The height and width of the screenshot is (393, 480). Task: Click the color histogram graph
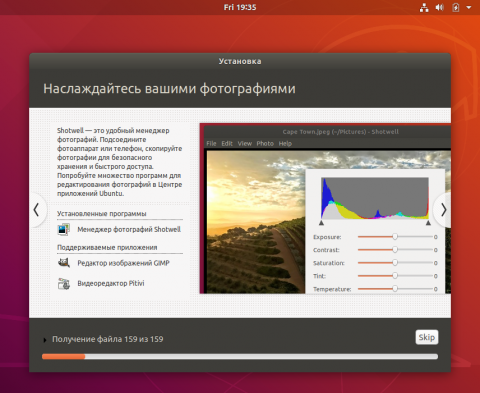(375, 198)
